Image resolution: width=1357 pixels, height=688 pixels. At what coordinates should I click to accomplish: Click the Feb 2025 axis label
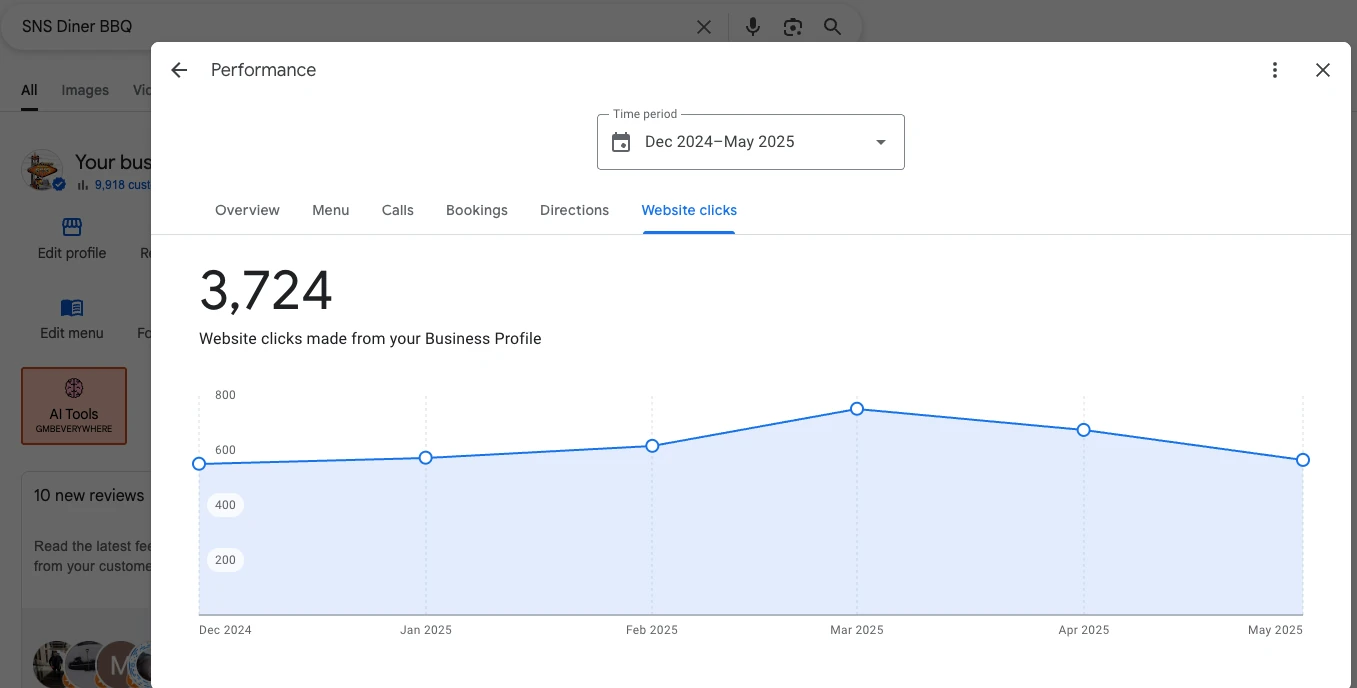[x=652, y=630]
